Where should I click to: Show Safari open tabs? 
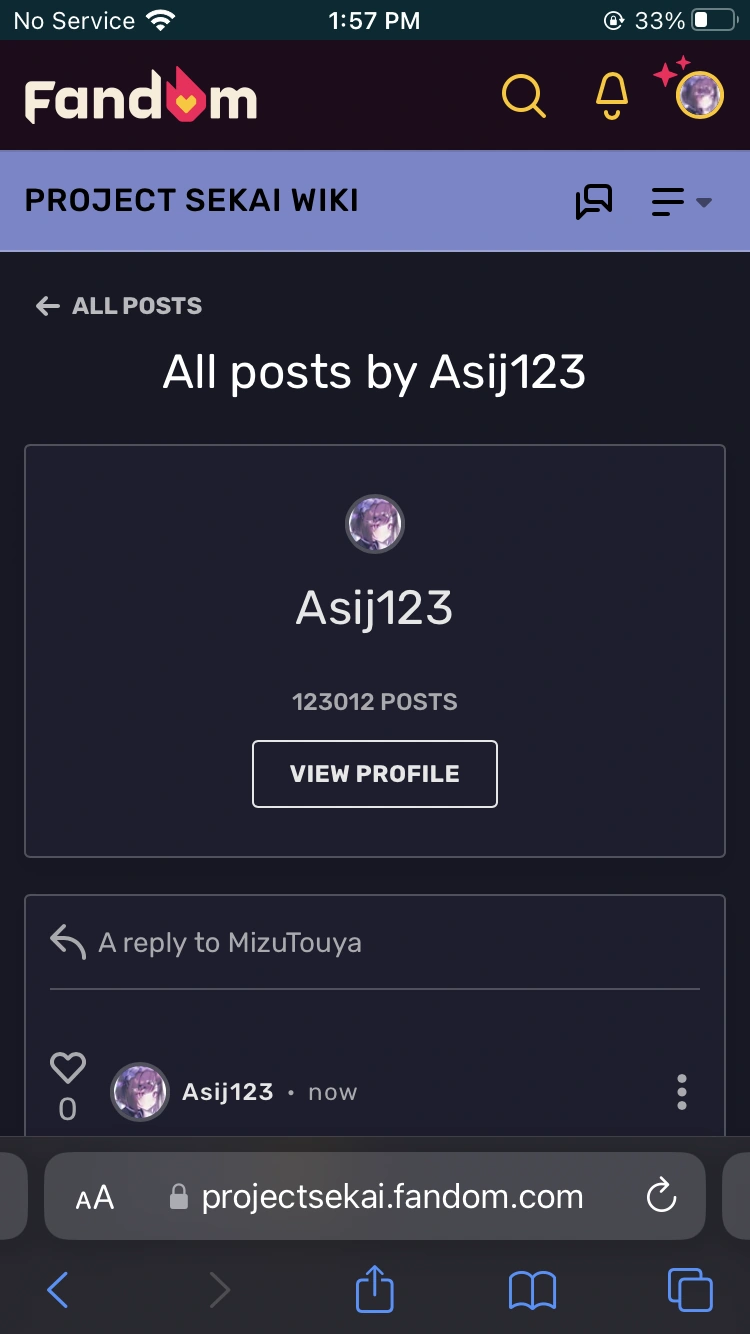(x=690, y=1290)
